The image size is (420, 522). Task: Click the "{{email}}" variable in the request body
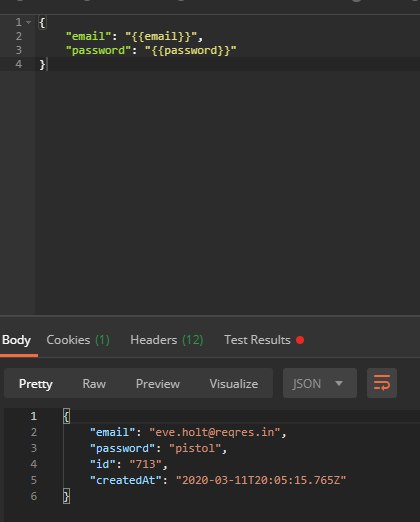[x=161, y=36]
